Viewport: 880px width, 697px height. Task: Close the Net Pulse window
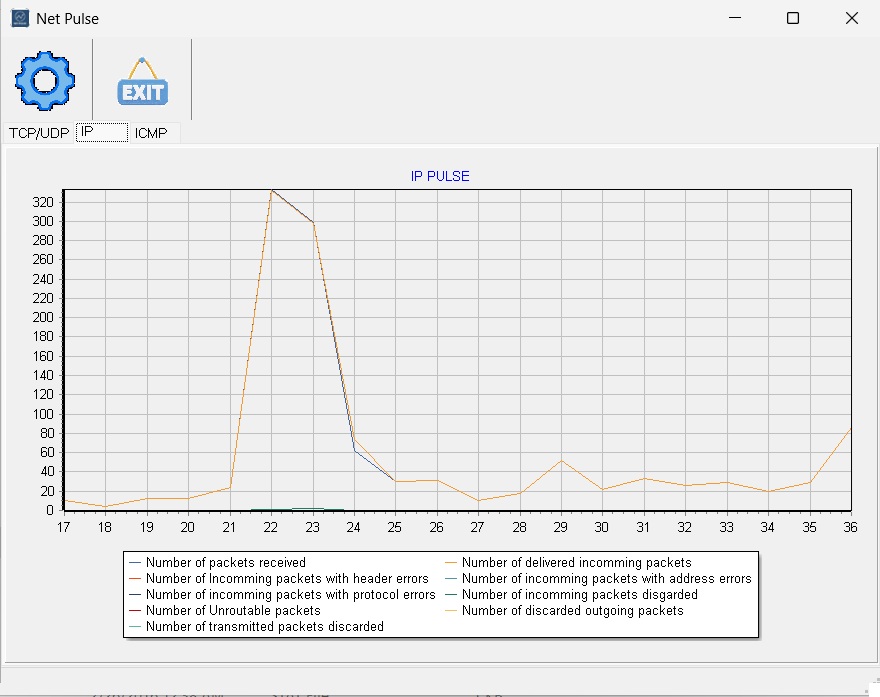coord(851,18)
